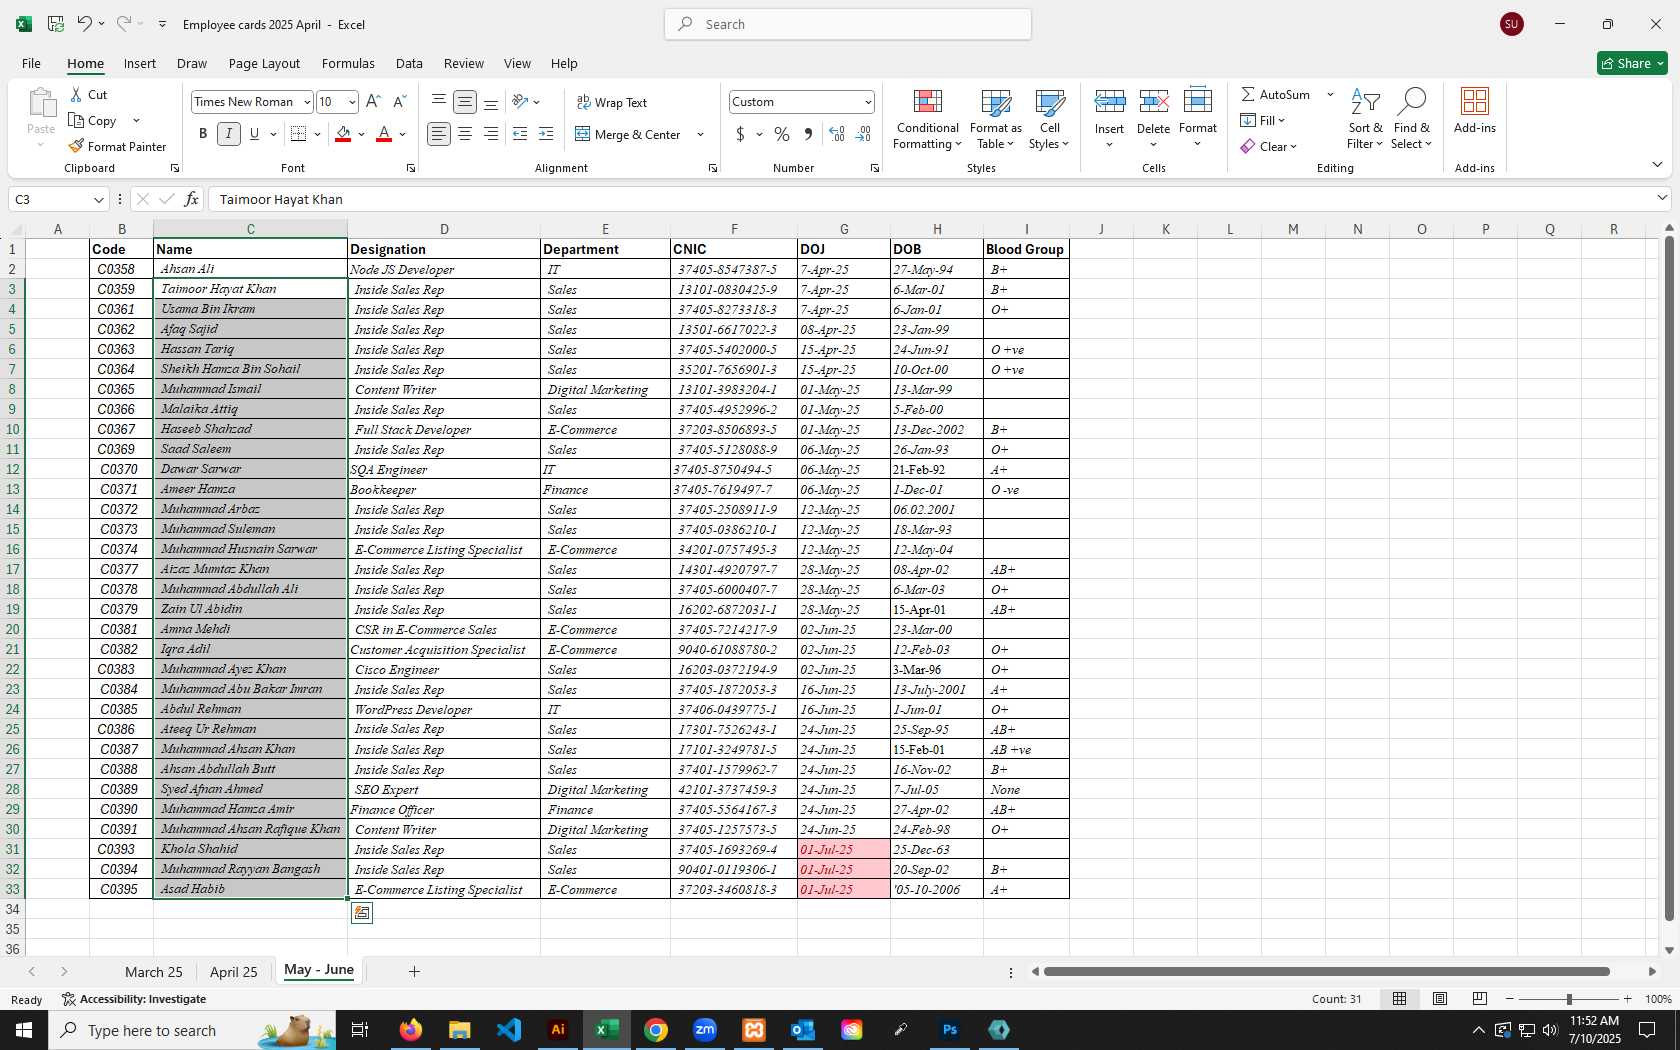Align text right
This screenshot has width=1680, height=1050.
pos(491,134)
